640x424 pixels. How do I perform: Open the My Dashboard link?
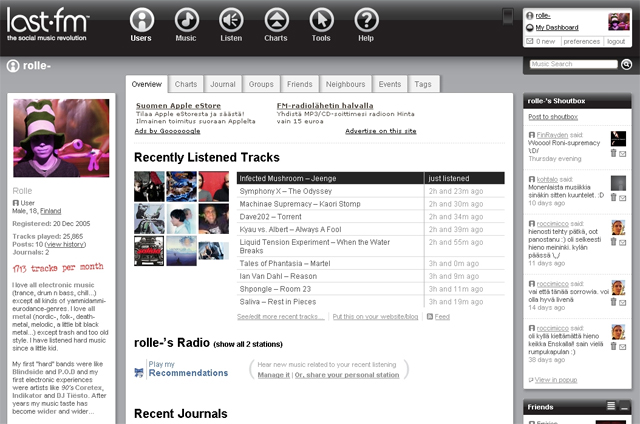point(557,27)
